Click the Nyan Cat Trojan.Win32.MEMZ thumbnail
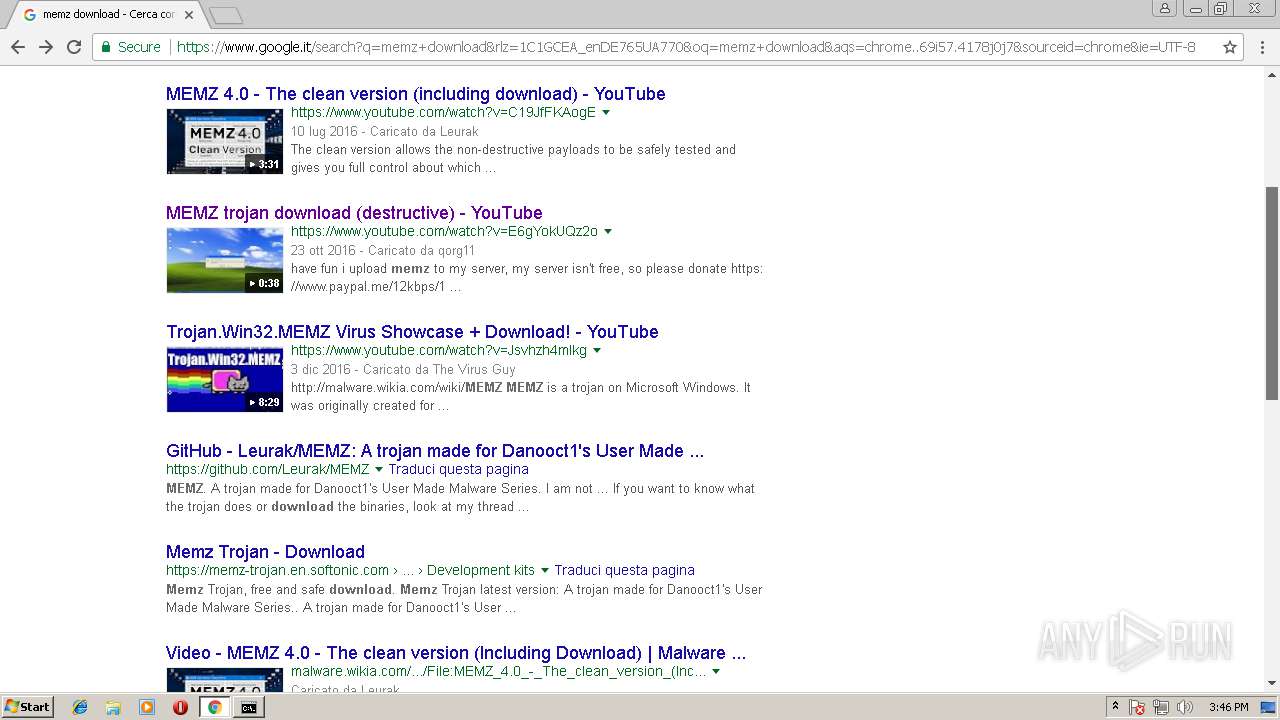Viewport: 1280px width, 720px height. pos(225,379)
